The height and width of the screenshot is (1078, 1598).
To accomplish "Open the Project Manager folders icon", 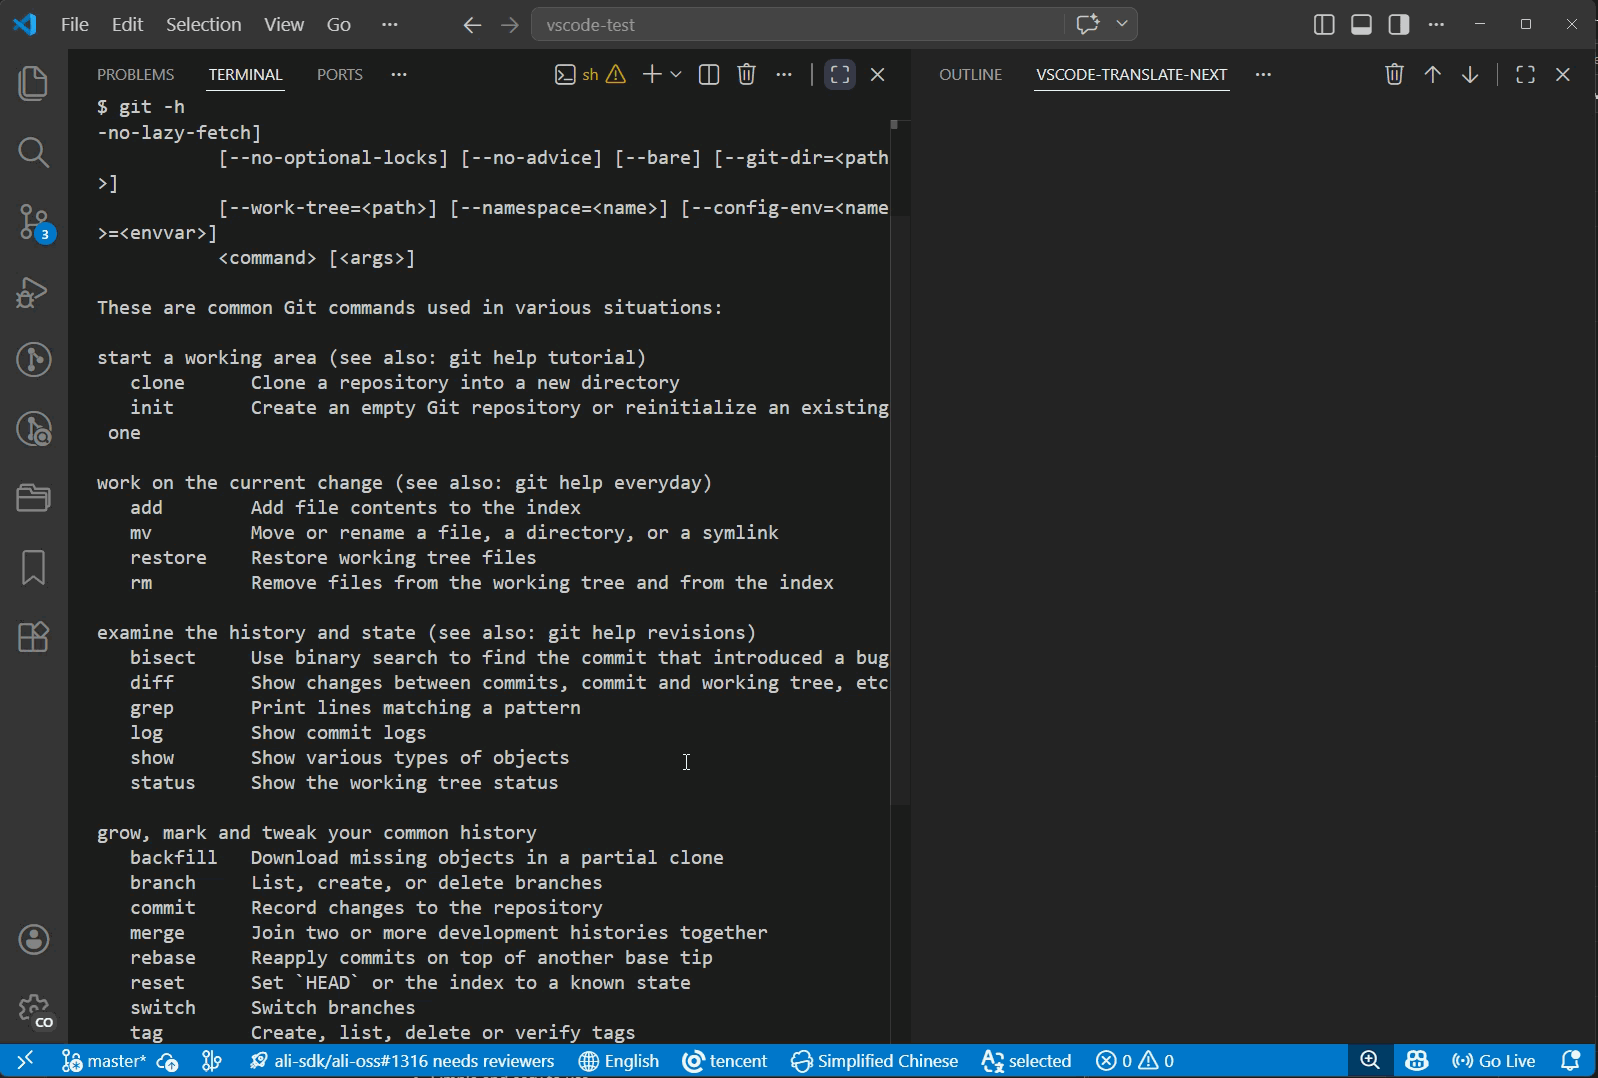I will point(33,497).
